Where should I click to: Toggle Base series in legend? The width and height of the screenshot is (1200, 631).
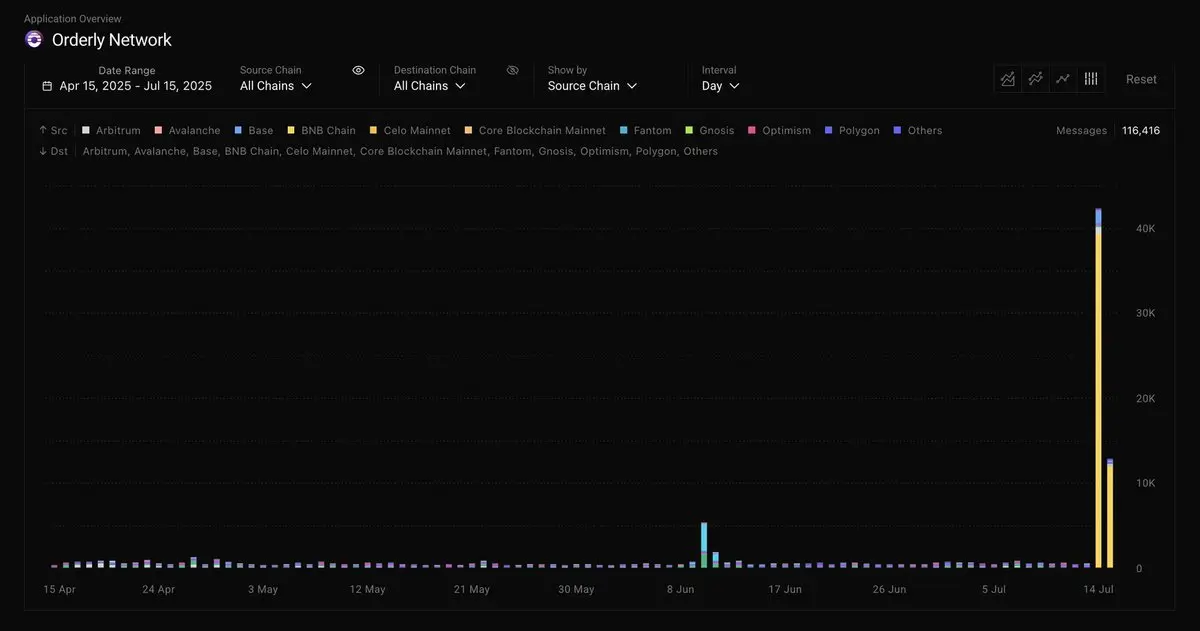[254, 130]
